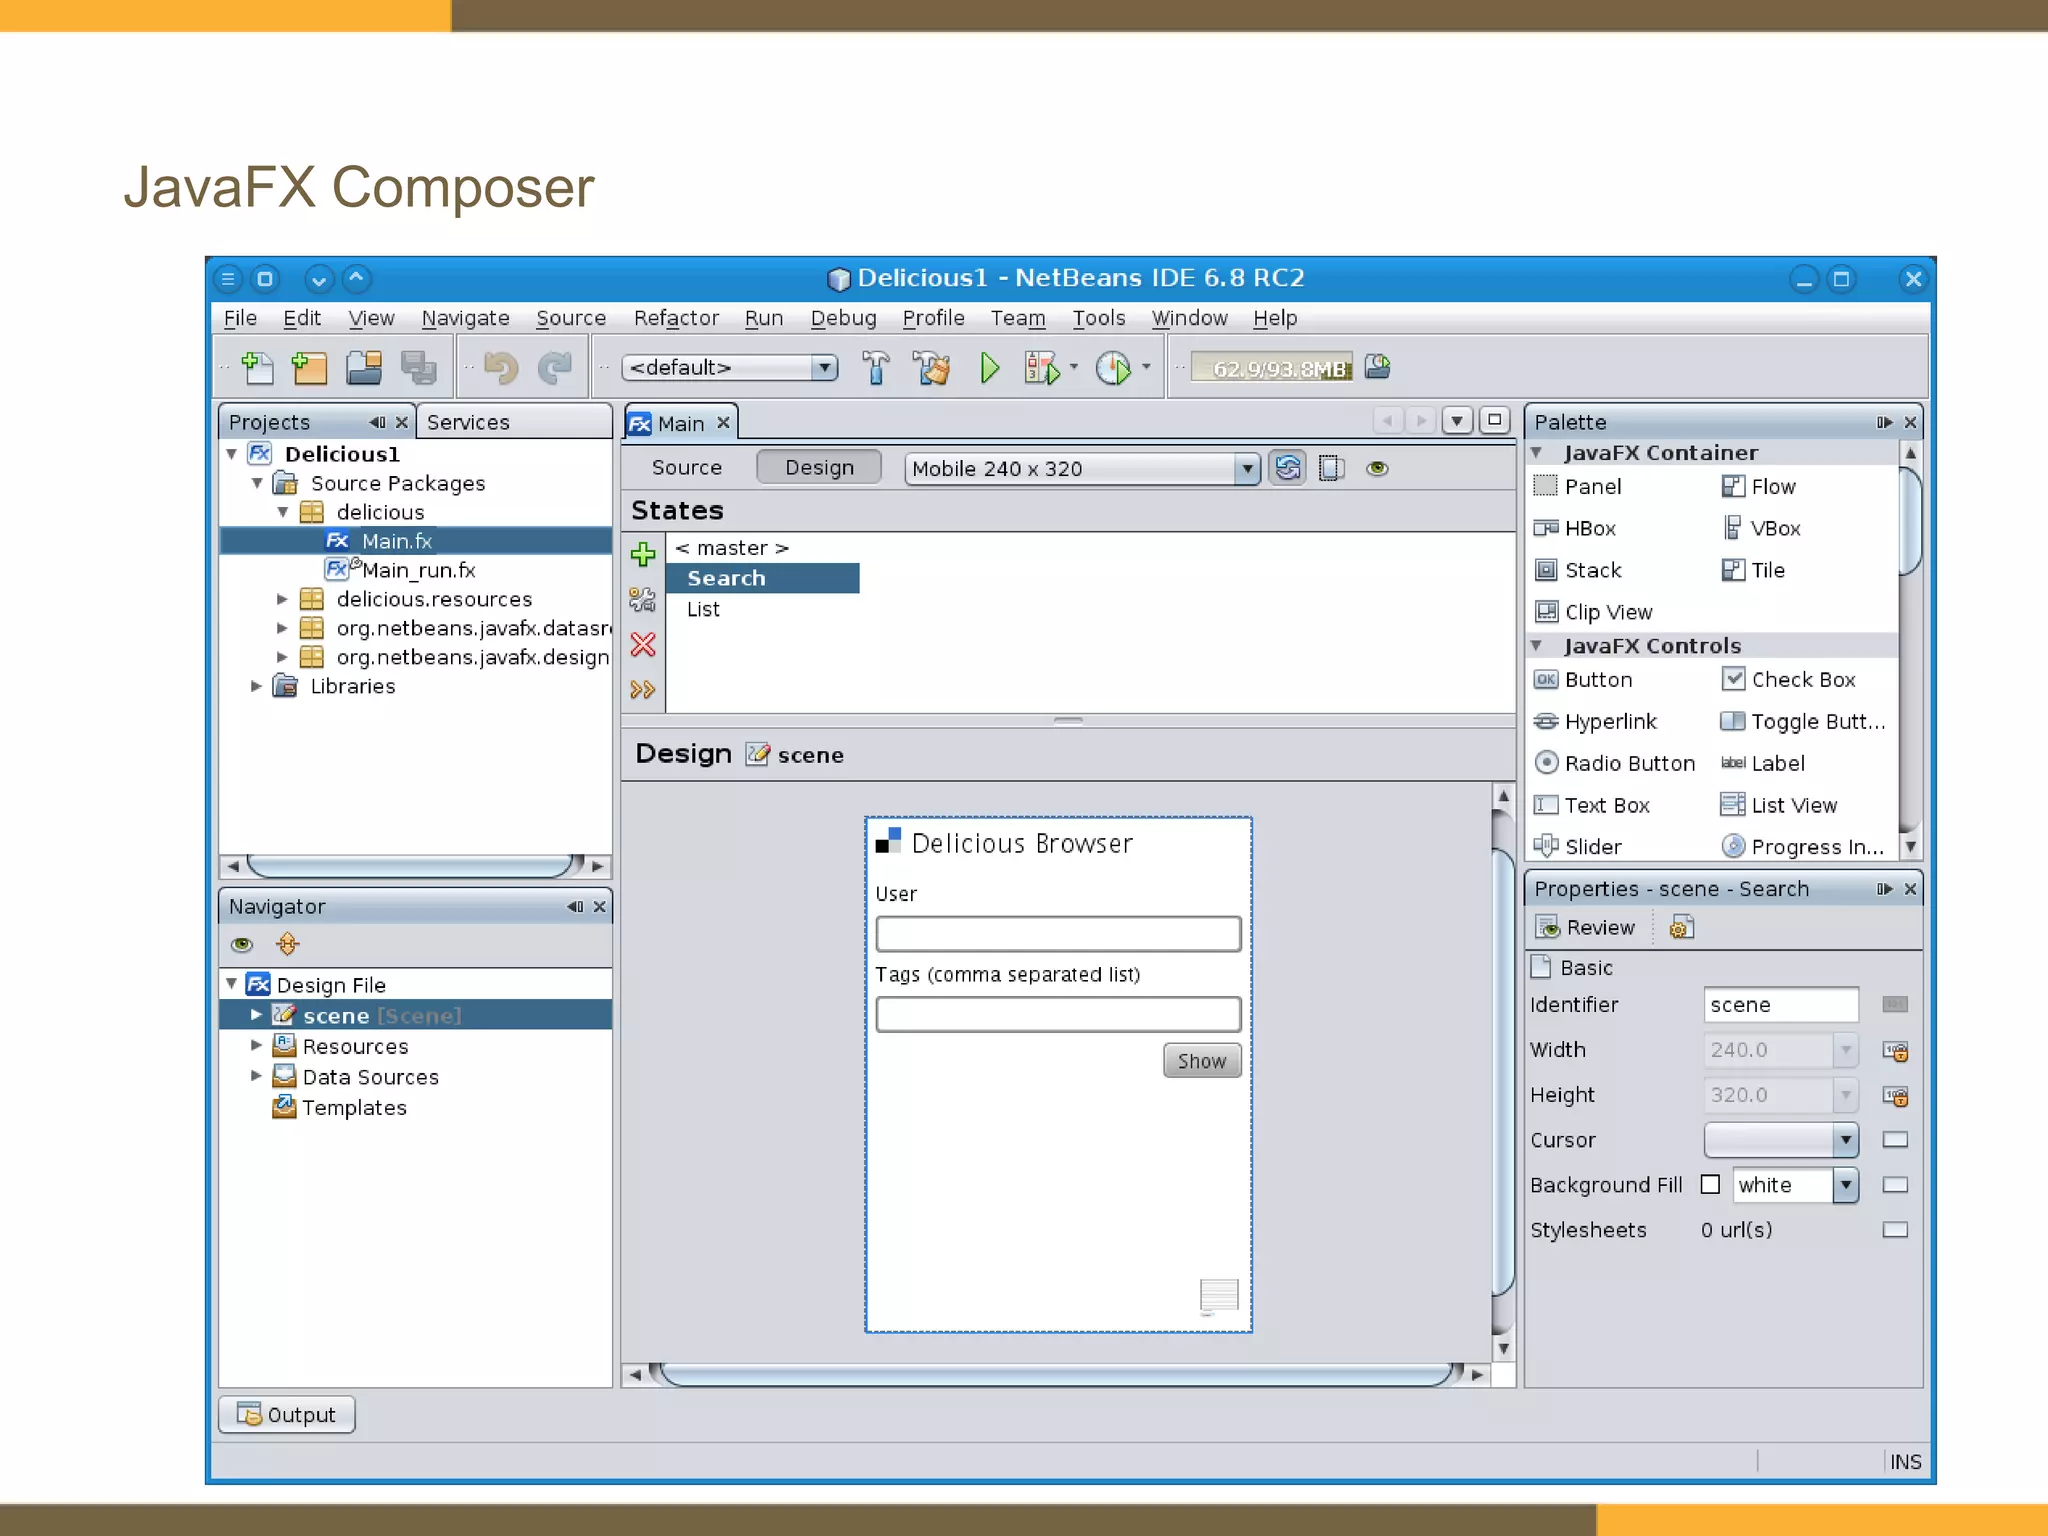Click the New File toolbar icon
The height and width of the screenshot is (1536, 2048).
(257, 368)
